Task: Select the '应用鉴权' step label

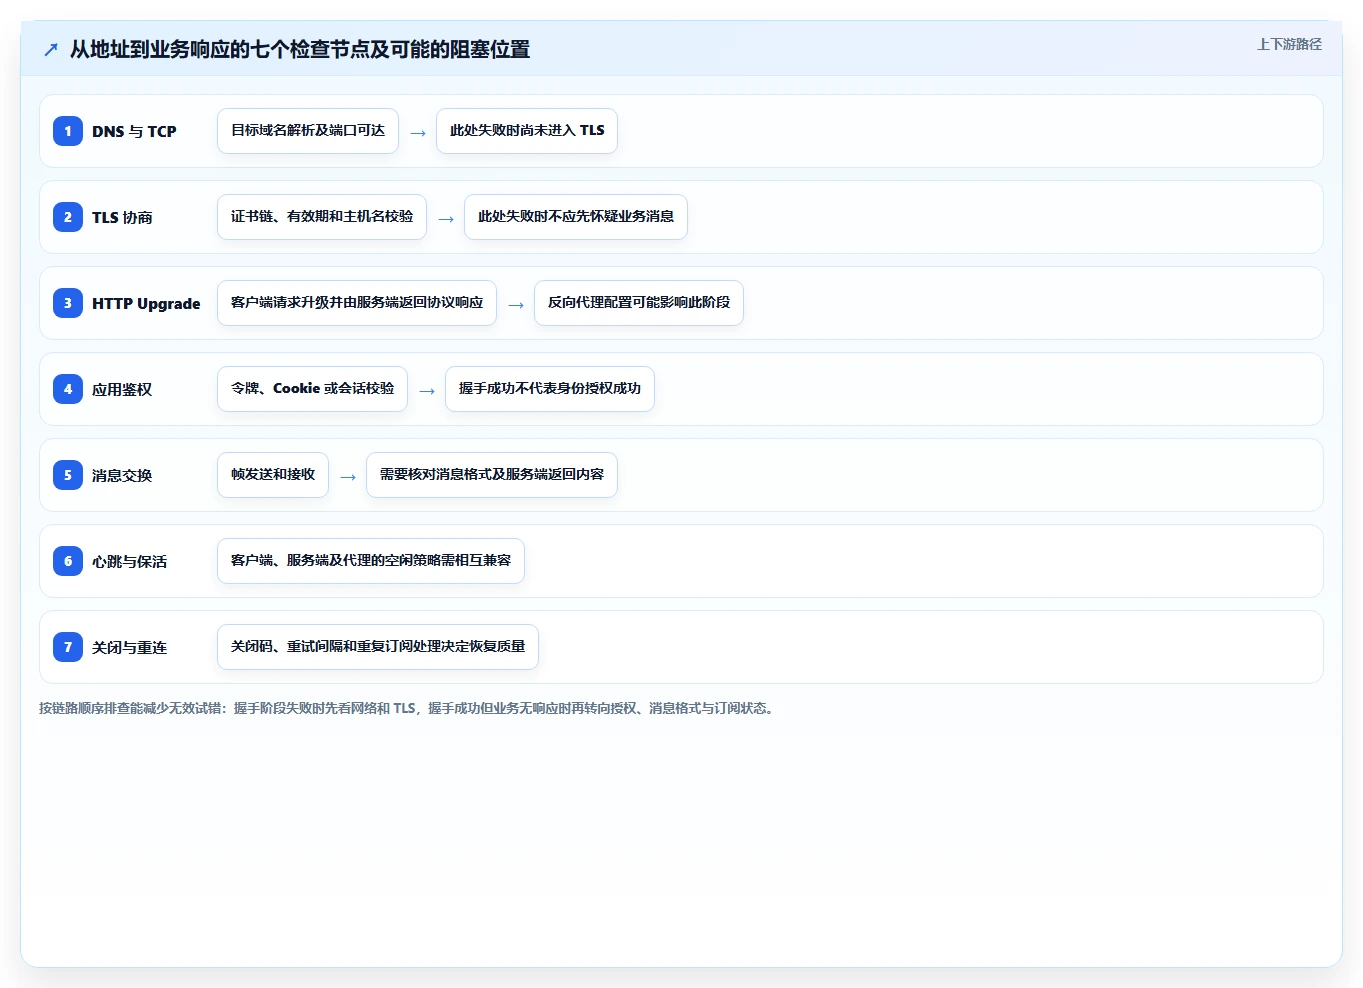Action: (x=122, y=389)
